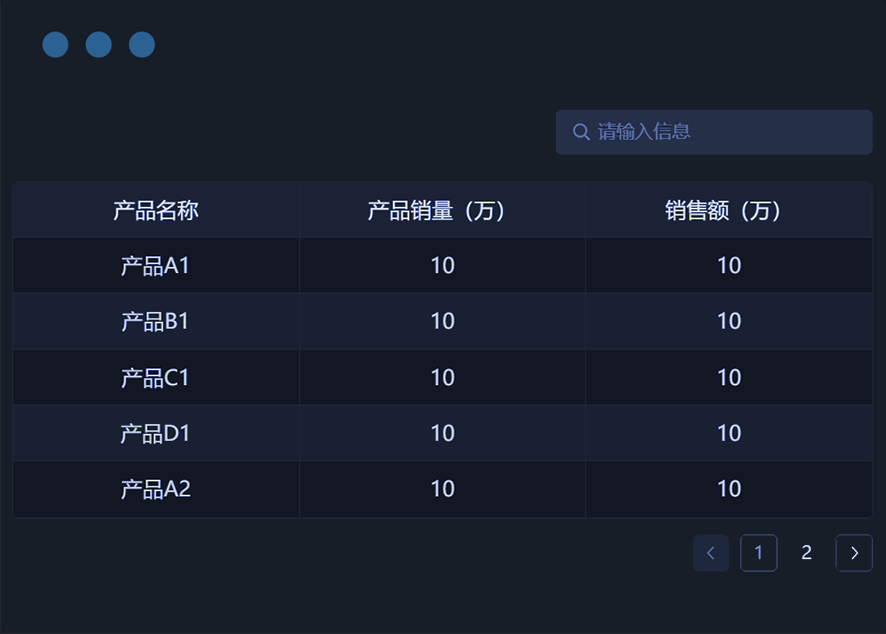Select the 产品A1 row name cell
Screen dimensions: 886x634
tap(156, 266)
